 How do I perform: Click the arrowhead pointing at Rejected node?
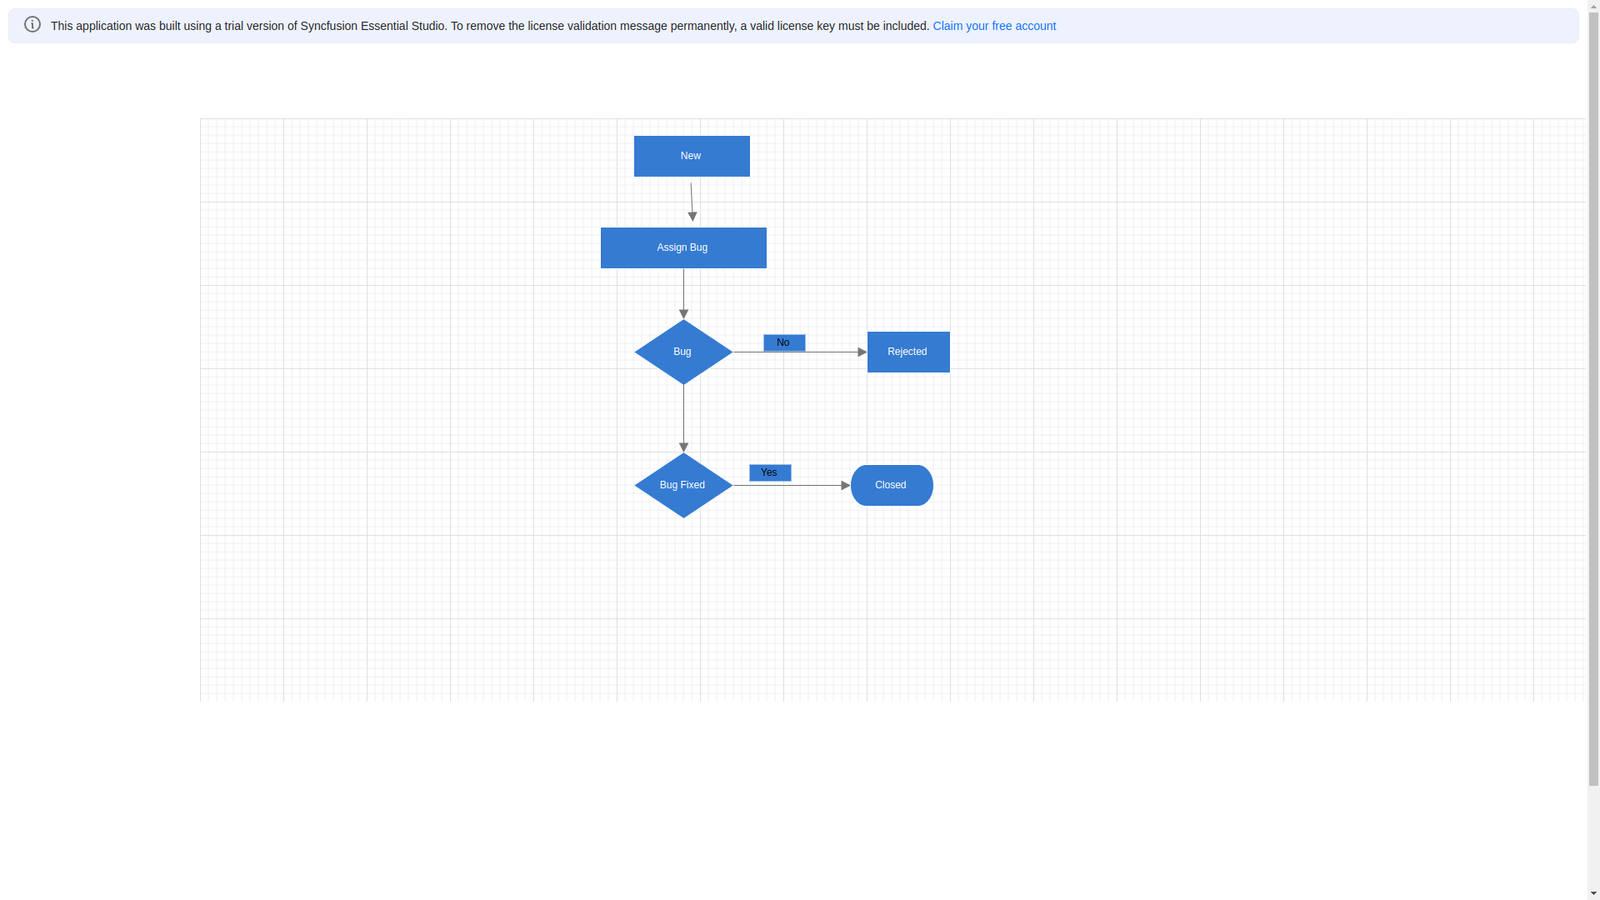[862, 352]
